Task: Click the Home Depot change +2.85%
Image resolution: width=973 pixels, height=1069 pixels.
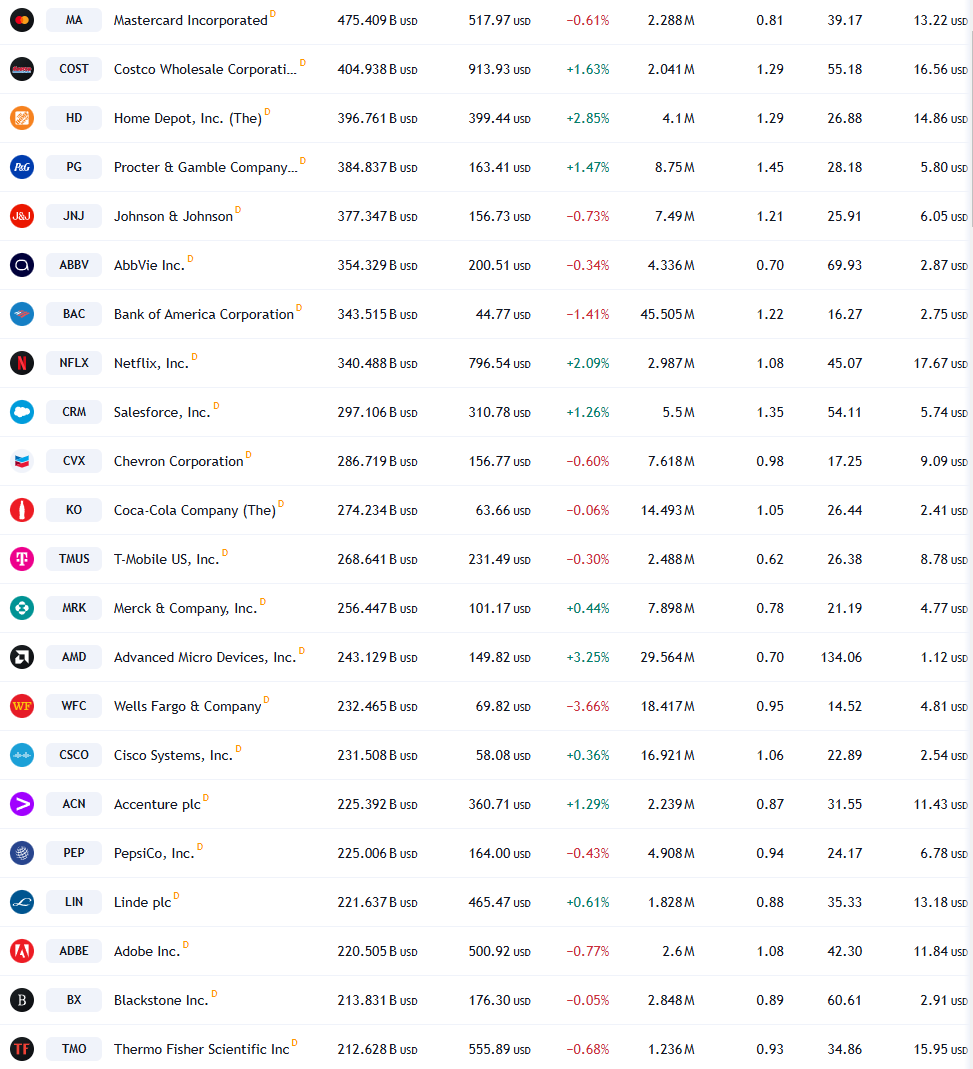Action: [x=588, y=118]
